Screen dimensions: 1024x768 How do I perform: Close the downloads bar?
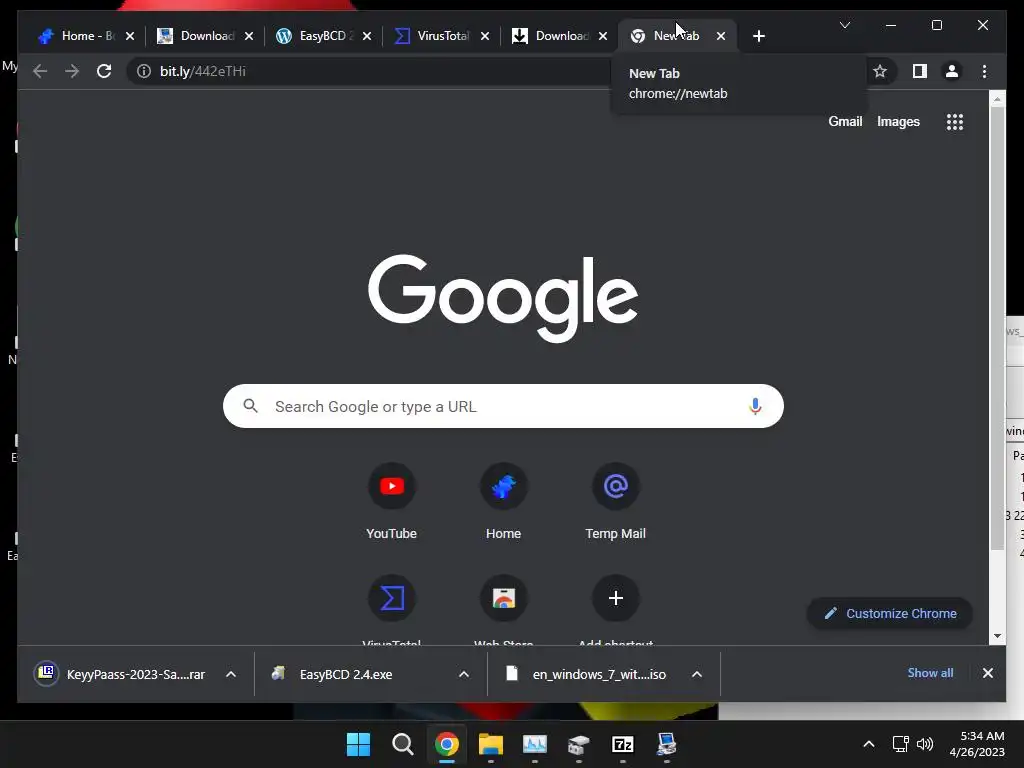click(988, 673)
